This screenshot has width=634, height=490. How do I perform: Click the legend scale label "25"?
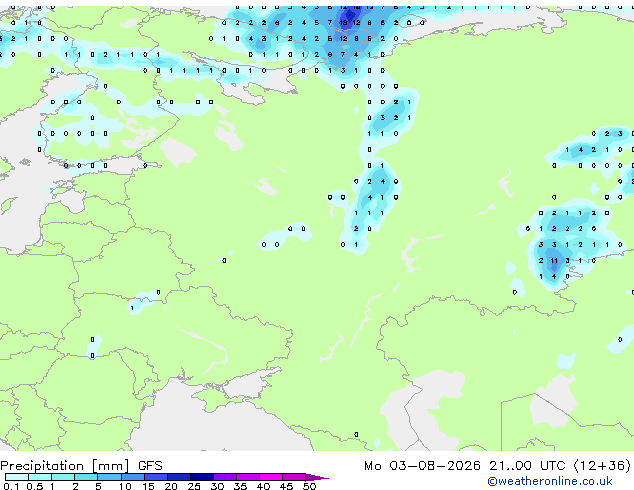point(194,486)
